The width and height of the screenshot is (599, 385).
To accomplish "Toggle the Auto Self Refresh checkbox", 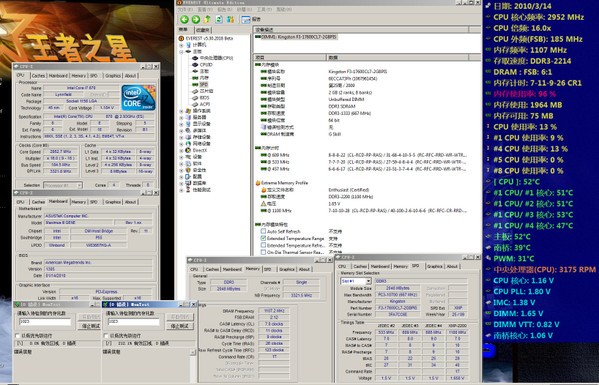I will coord(263,231).
